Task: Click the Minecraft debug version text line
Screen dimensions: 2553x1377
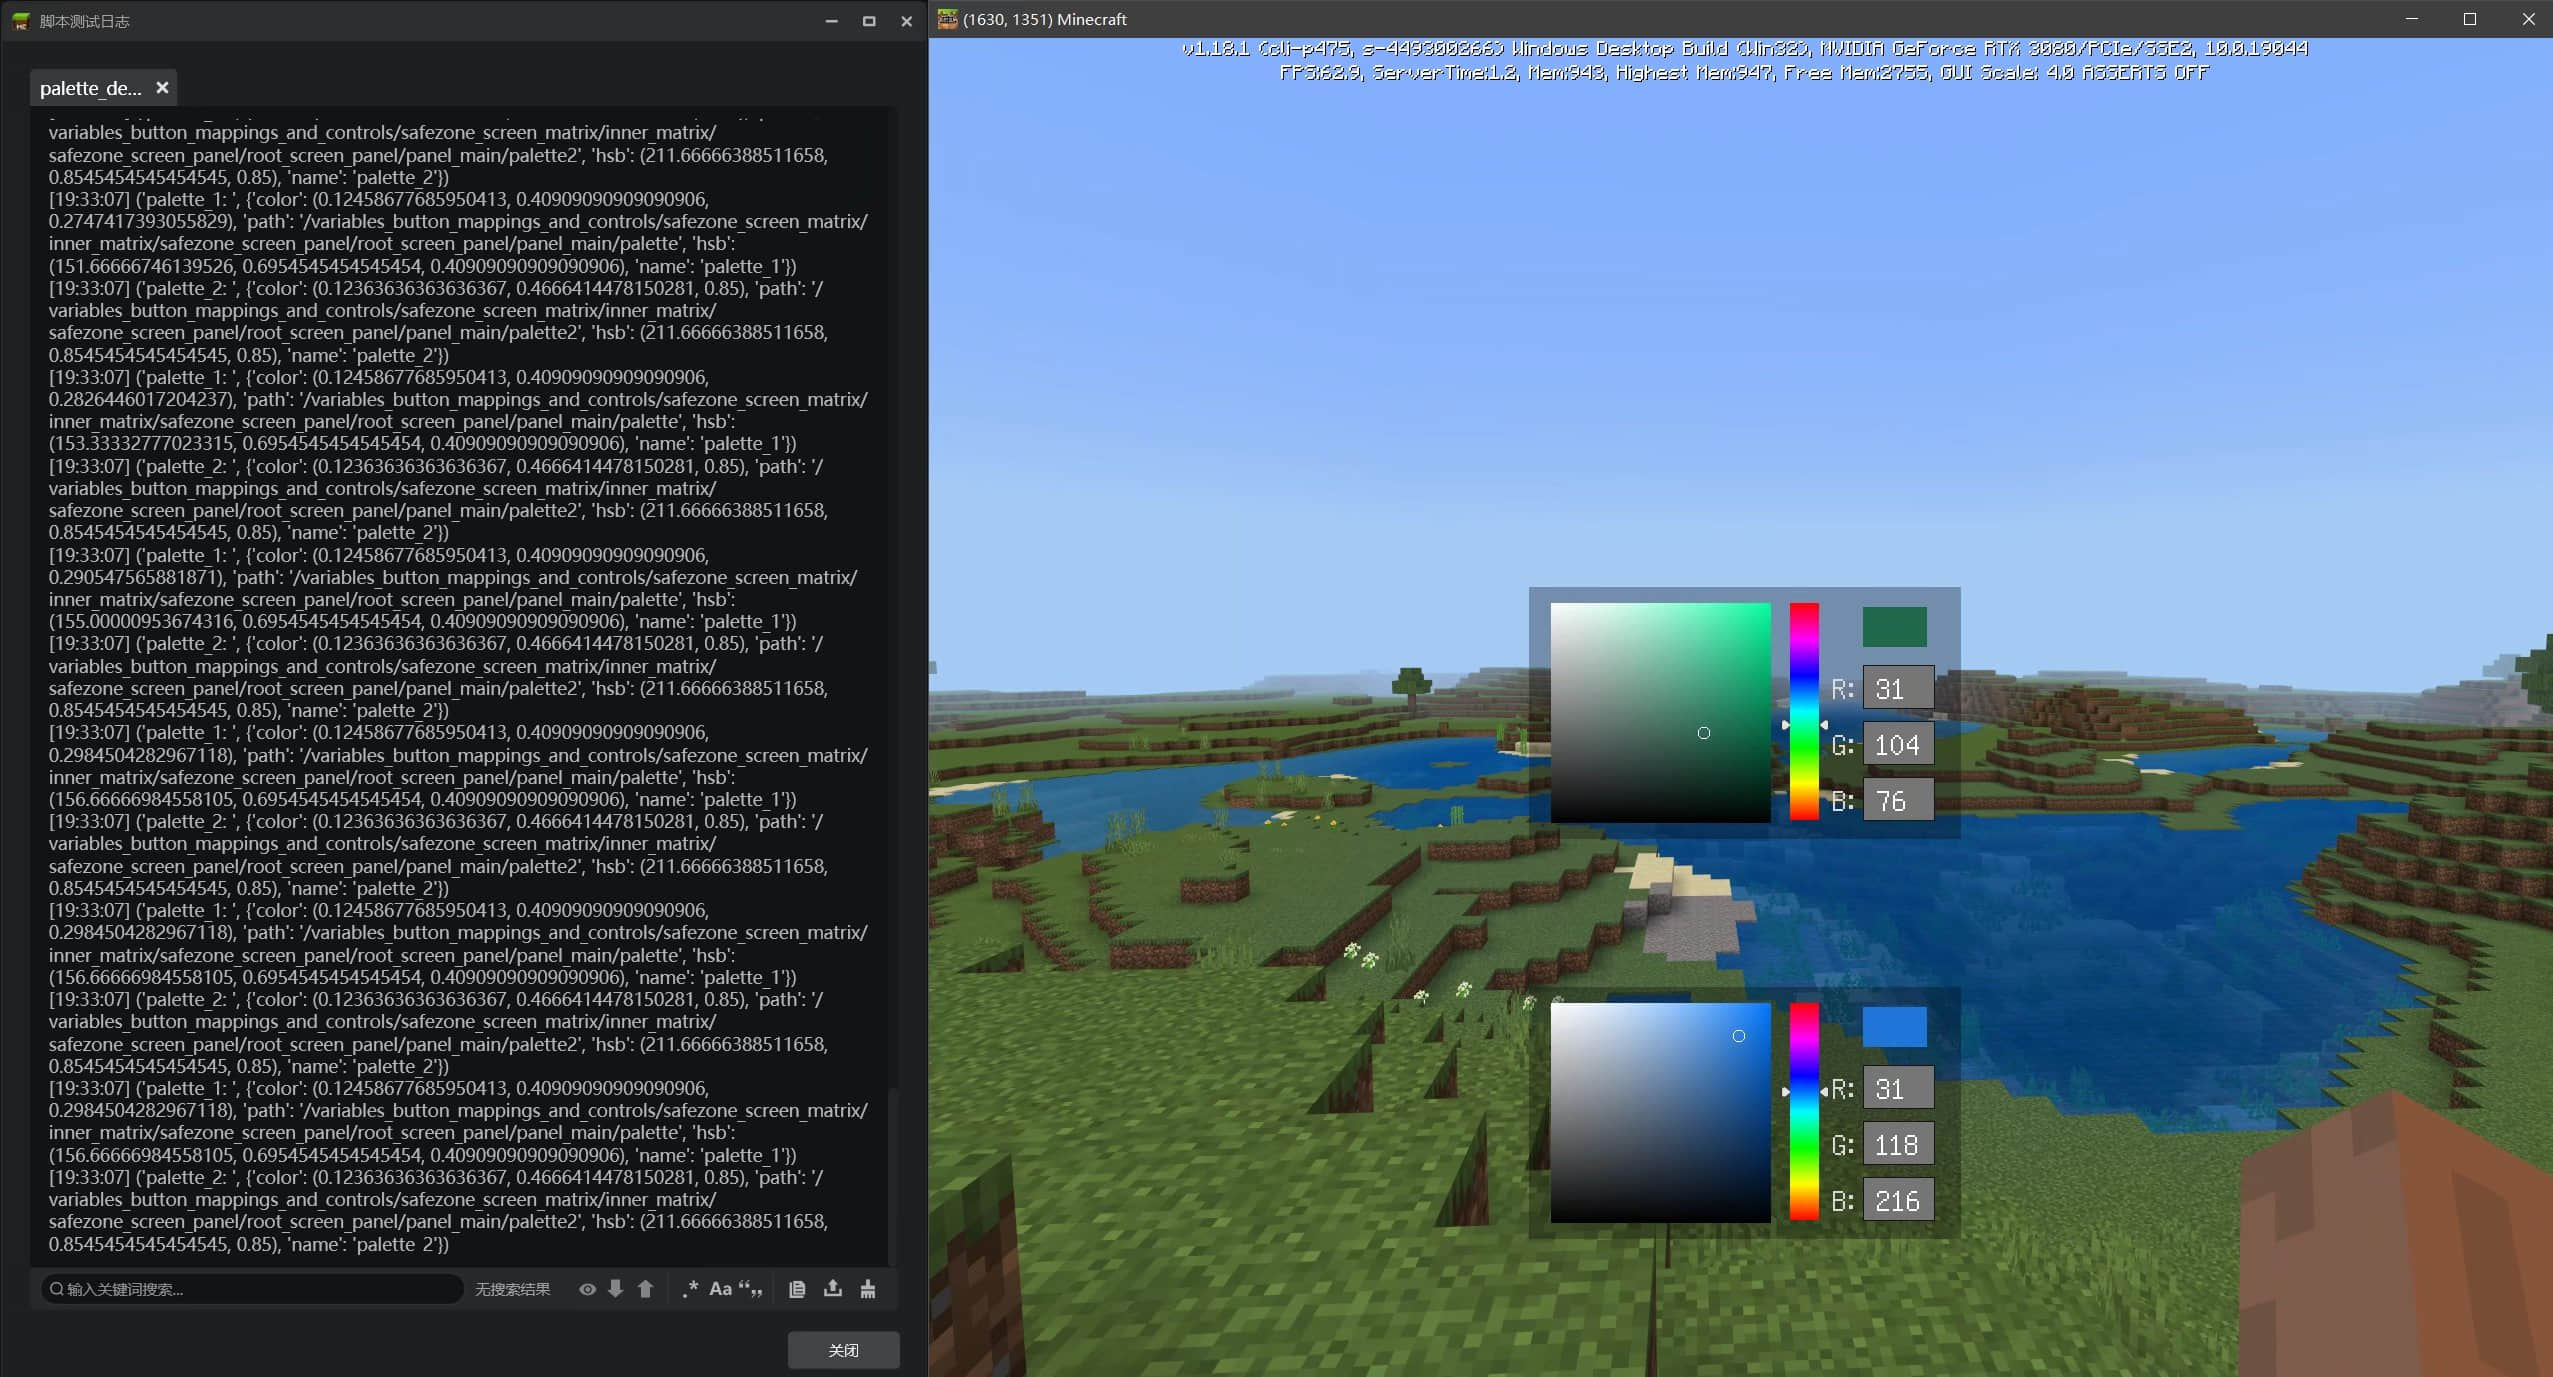Action: pyautogui.click(x=1744, y=48)
